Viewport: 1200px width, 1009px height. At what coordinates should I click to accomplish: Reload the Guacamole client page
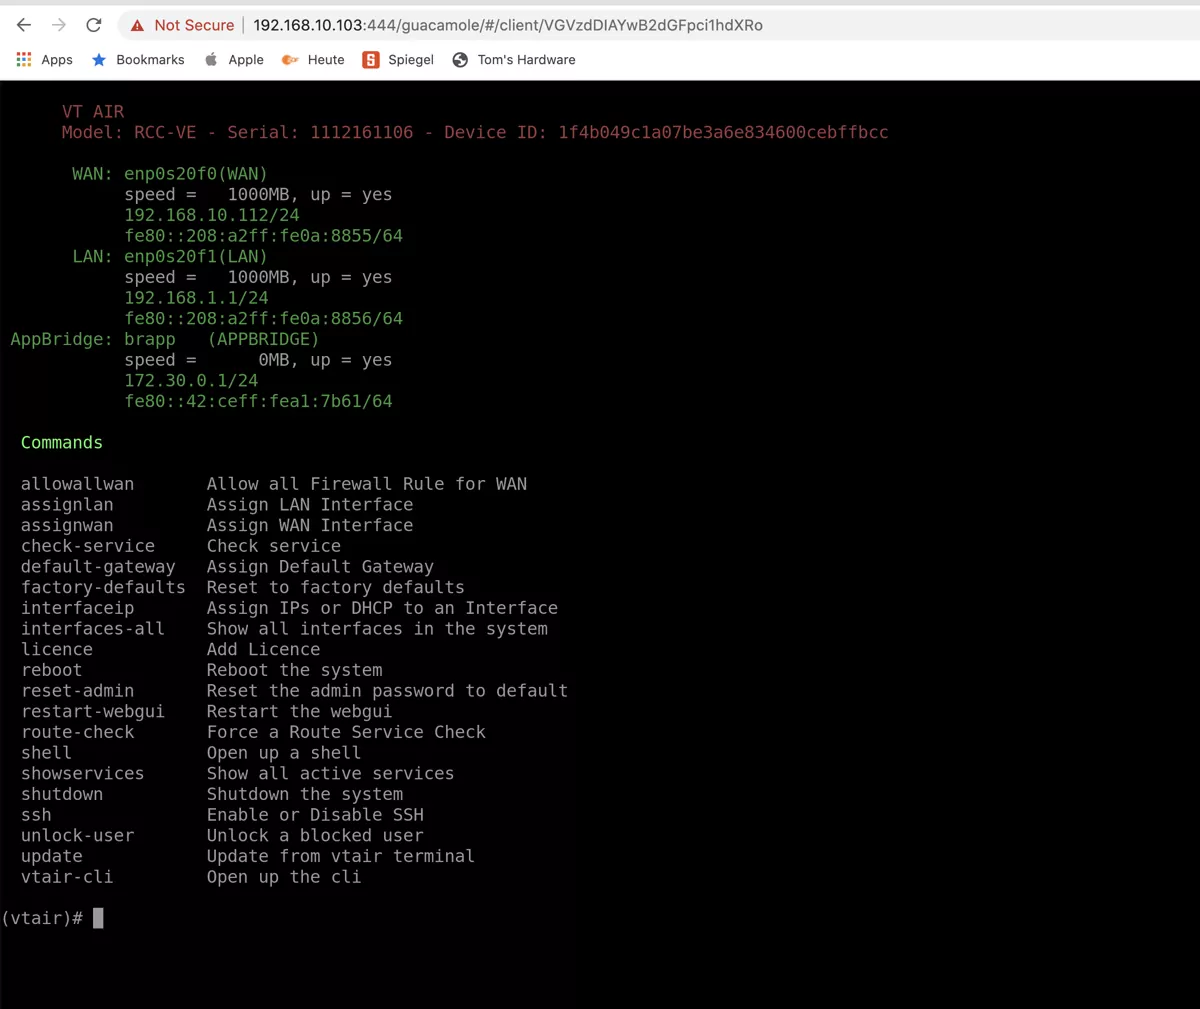[x=93, y=25]
